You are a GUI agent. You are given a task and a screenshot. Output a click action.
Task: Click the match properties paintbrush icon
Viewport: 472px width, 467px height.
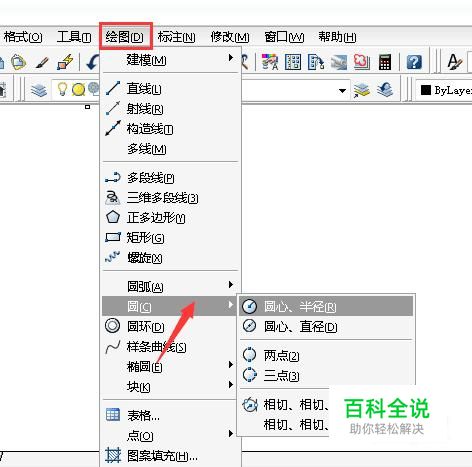click(42, 62)
